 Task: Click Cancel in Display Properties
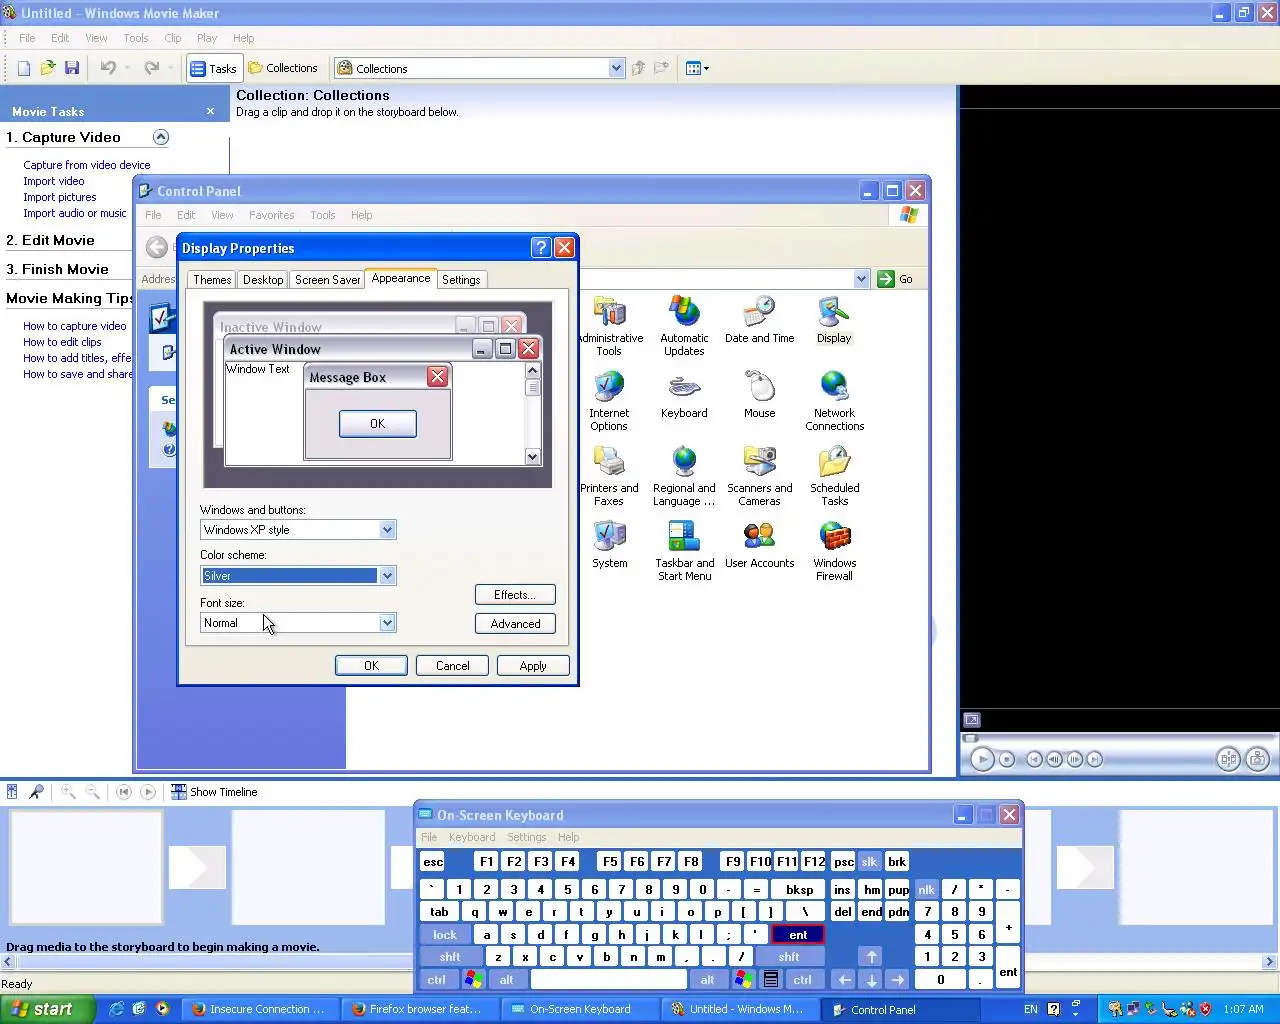(452, 666)
